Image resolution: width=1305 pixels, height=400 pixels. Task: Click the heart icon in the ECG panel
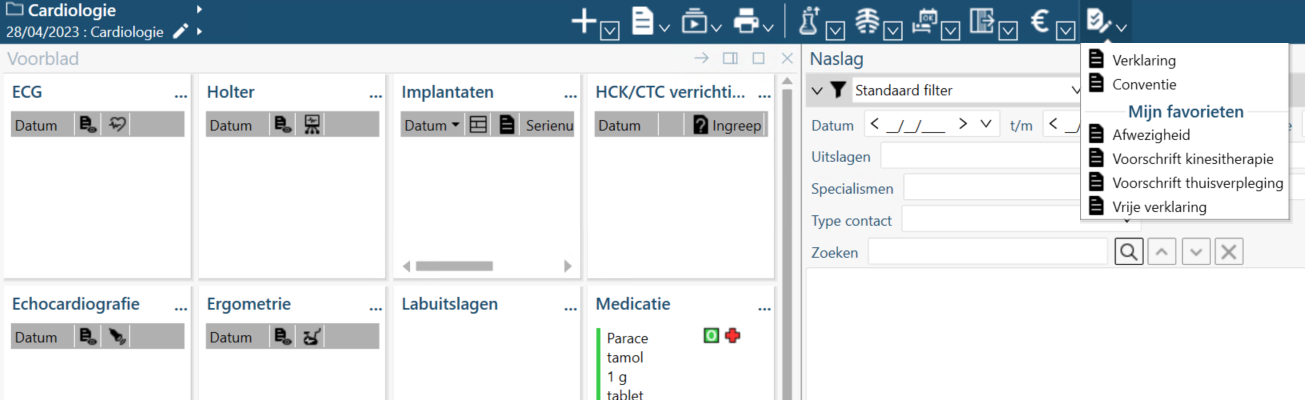117,125
